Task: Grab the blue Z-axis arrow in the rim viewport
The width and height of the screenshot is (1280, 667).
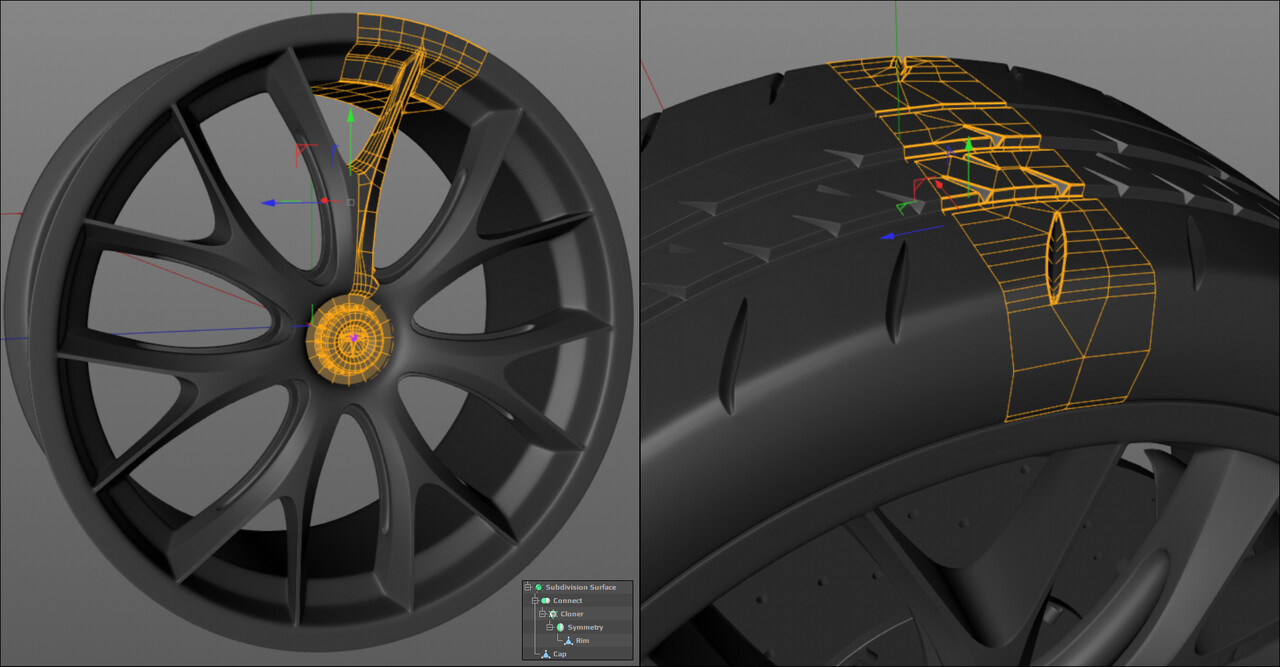Action: point(268,202)
